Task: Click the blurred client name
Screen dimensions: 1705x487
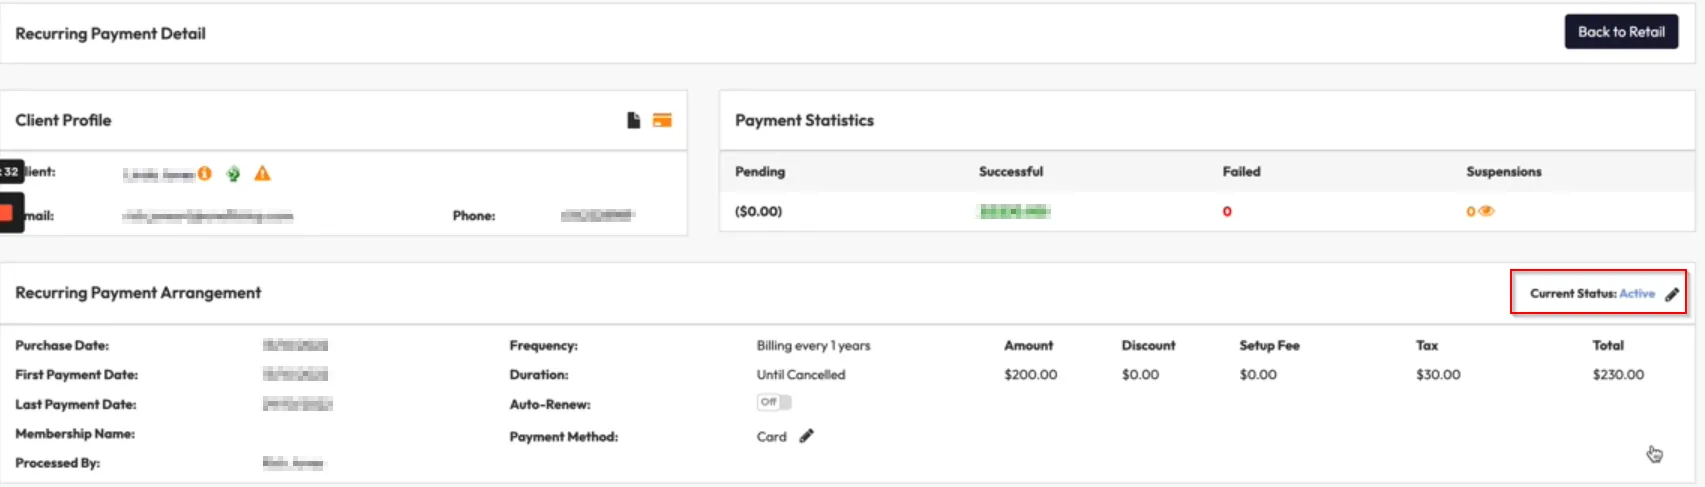Action: pos(158,174)
